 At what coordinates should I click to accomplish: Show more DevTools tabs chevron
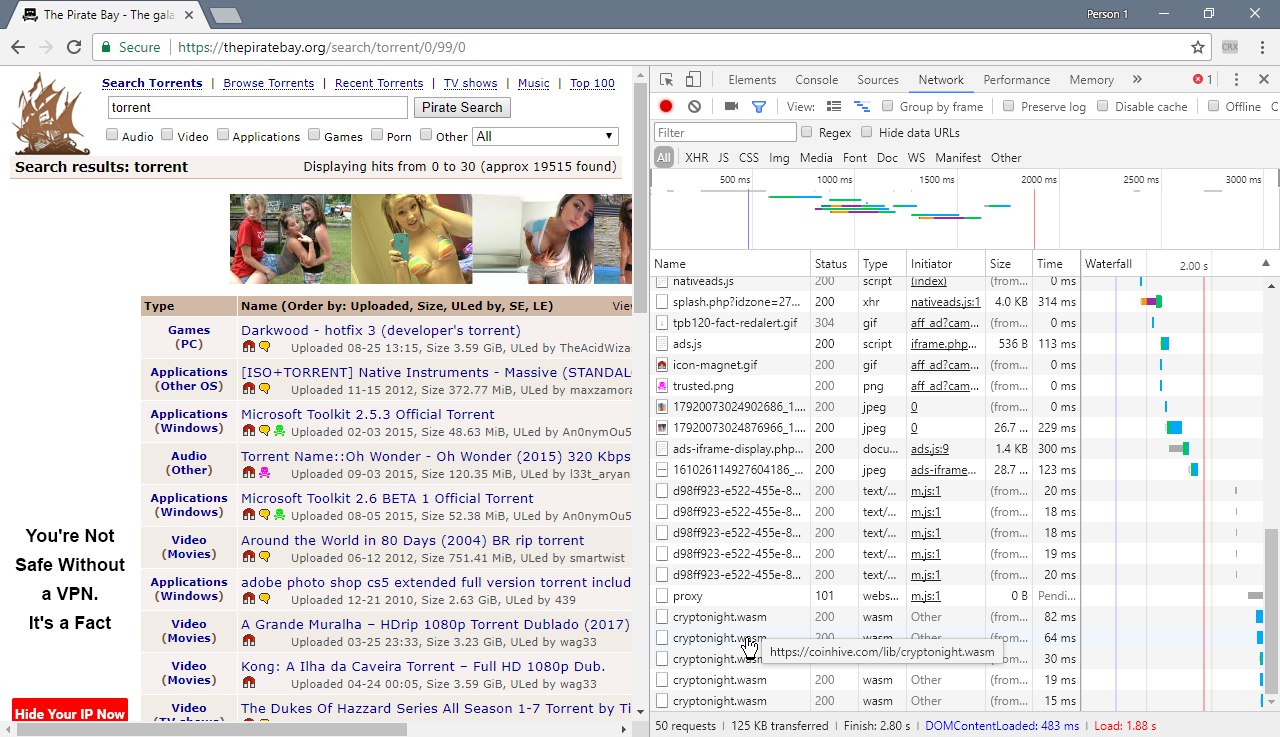(1137, 80)
